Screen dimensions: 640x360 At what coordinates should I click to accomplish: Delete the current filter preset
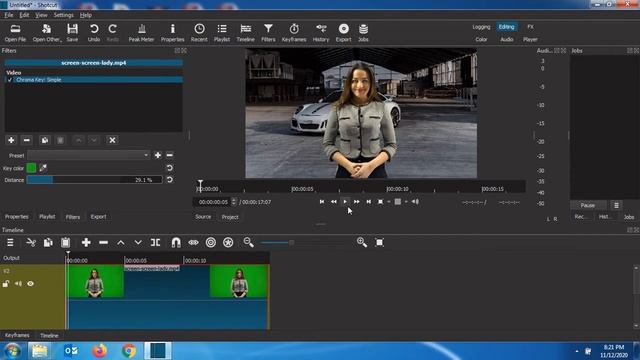(x=169, y=155)
